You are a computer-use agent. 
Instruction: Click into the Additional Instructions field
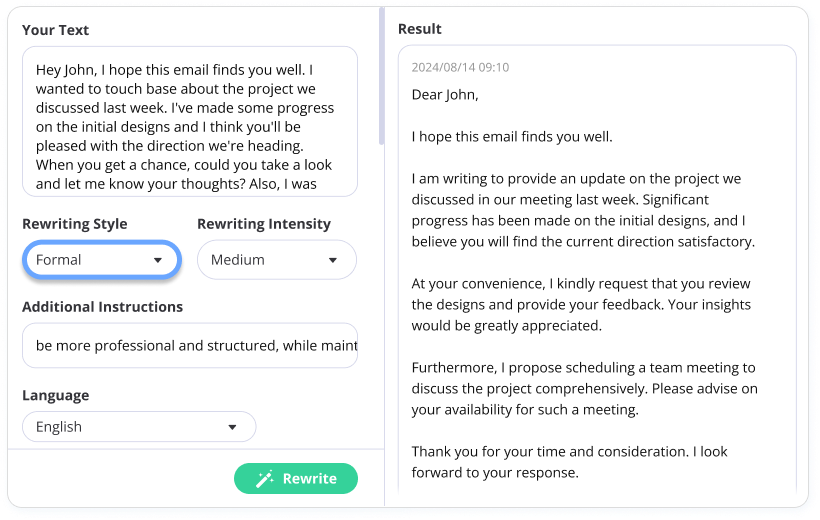click(x=189, y=345)
